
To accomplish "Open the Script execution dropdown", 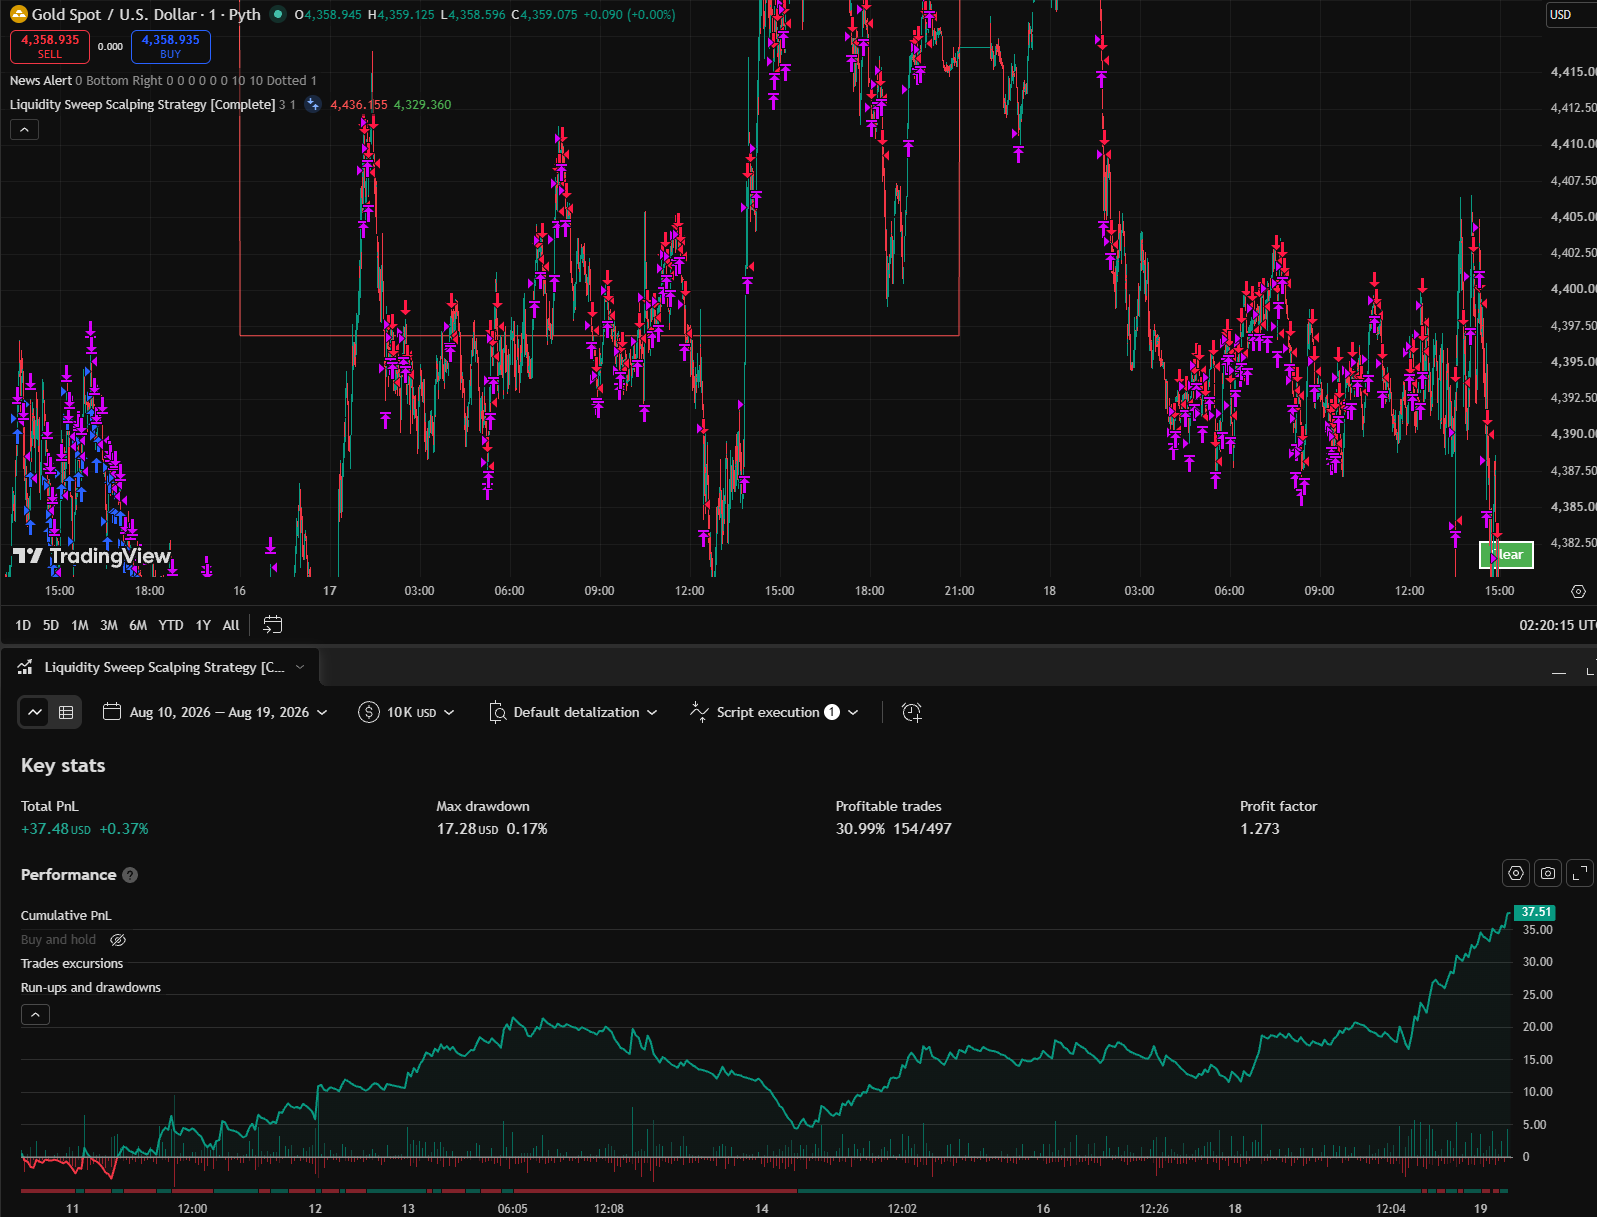I will coord(775,712).
